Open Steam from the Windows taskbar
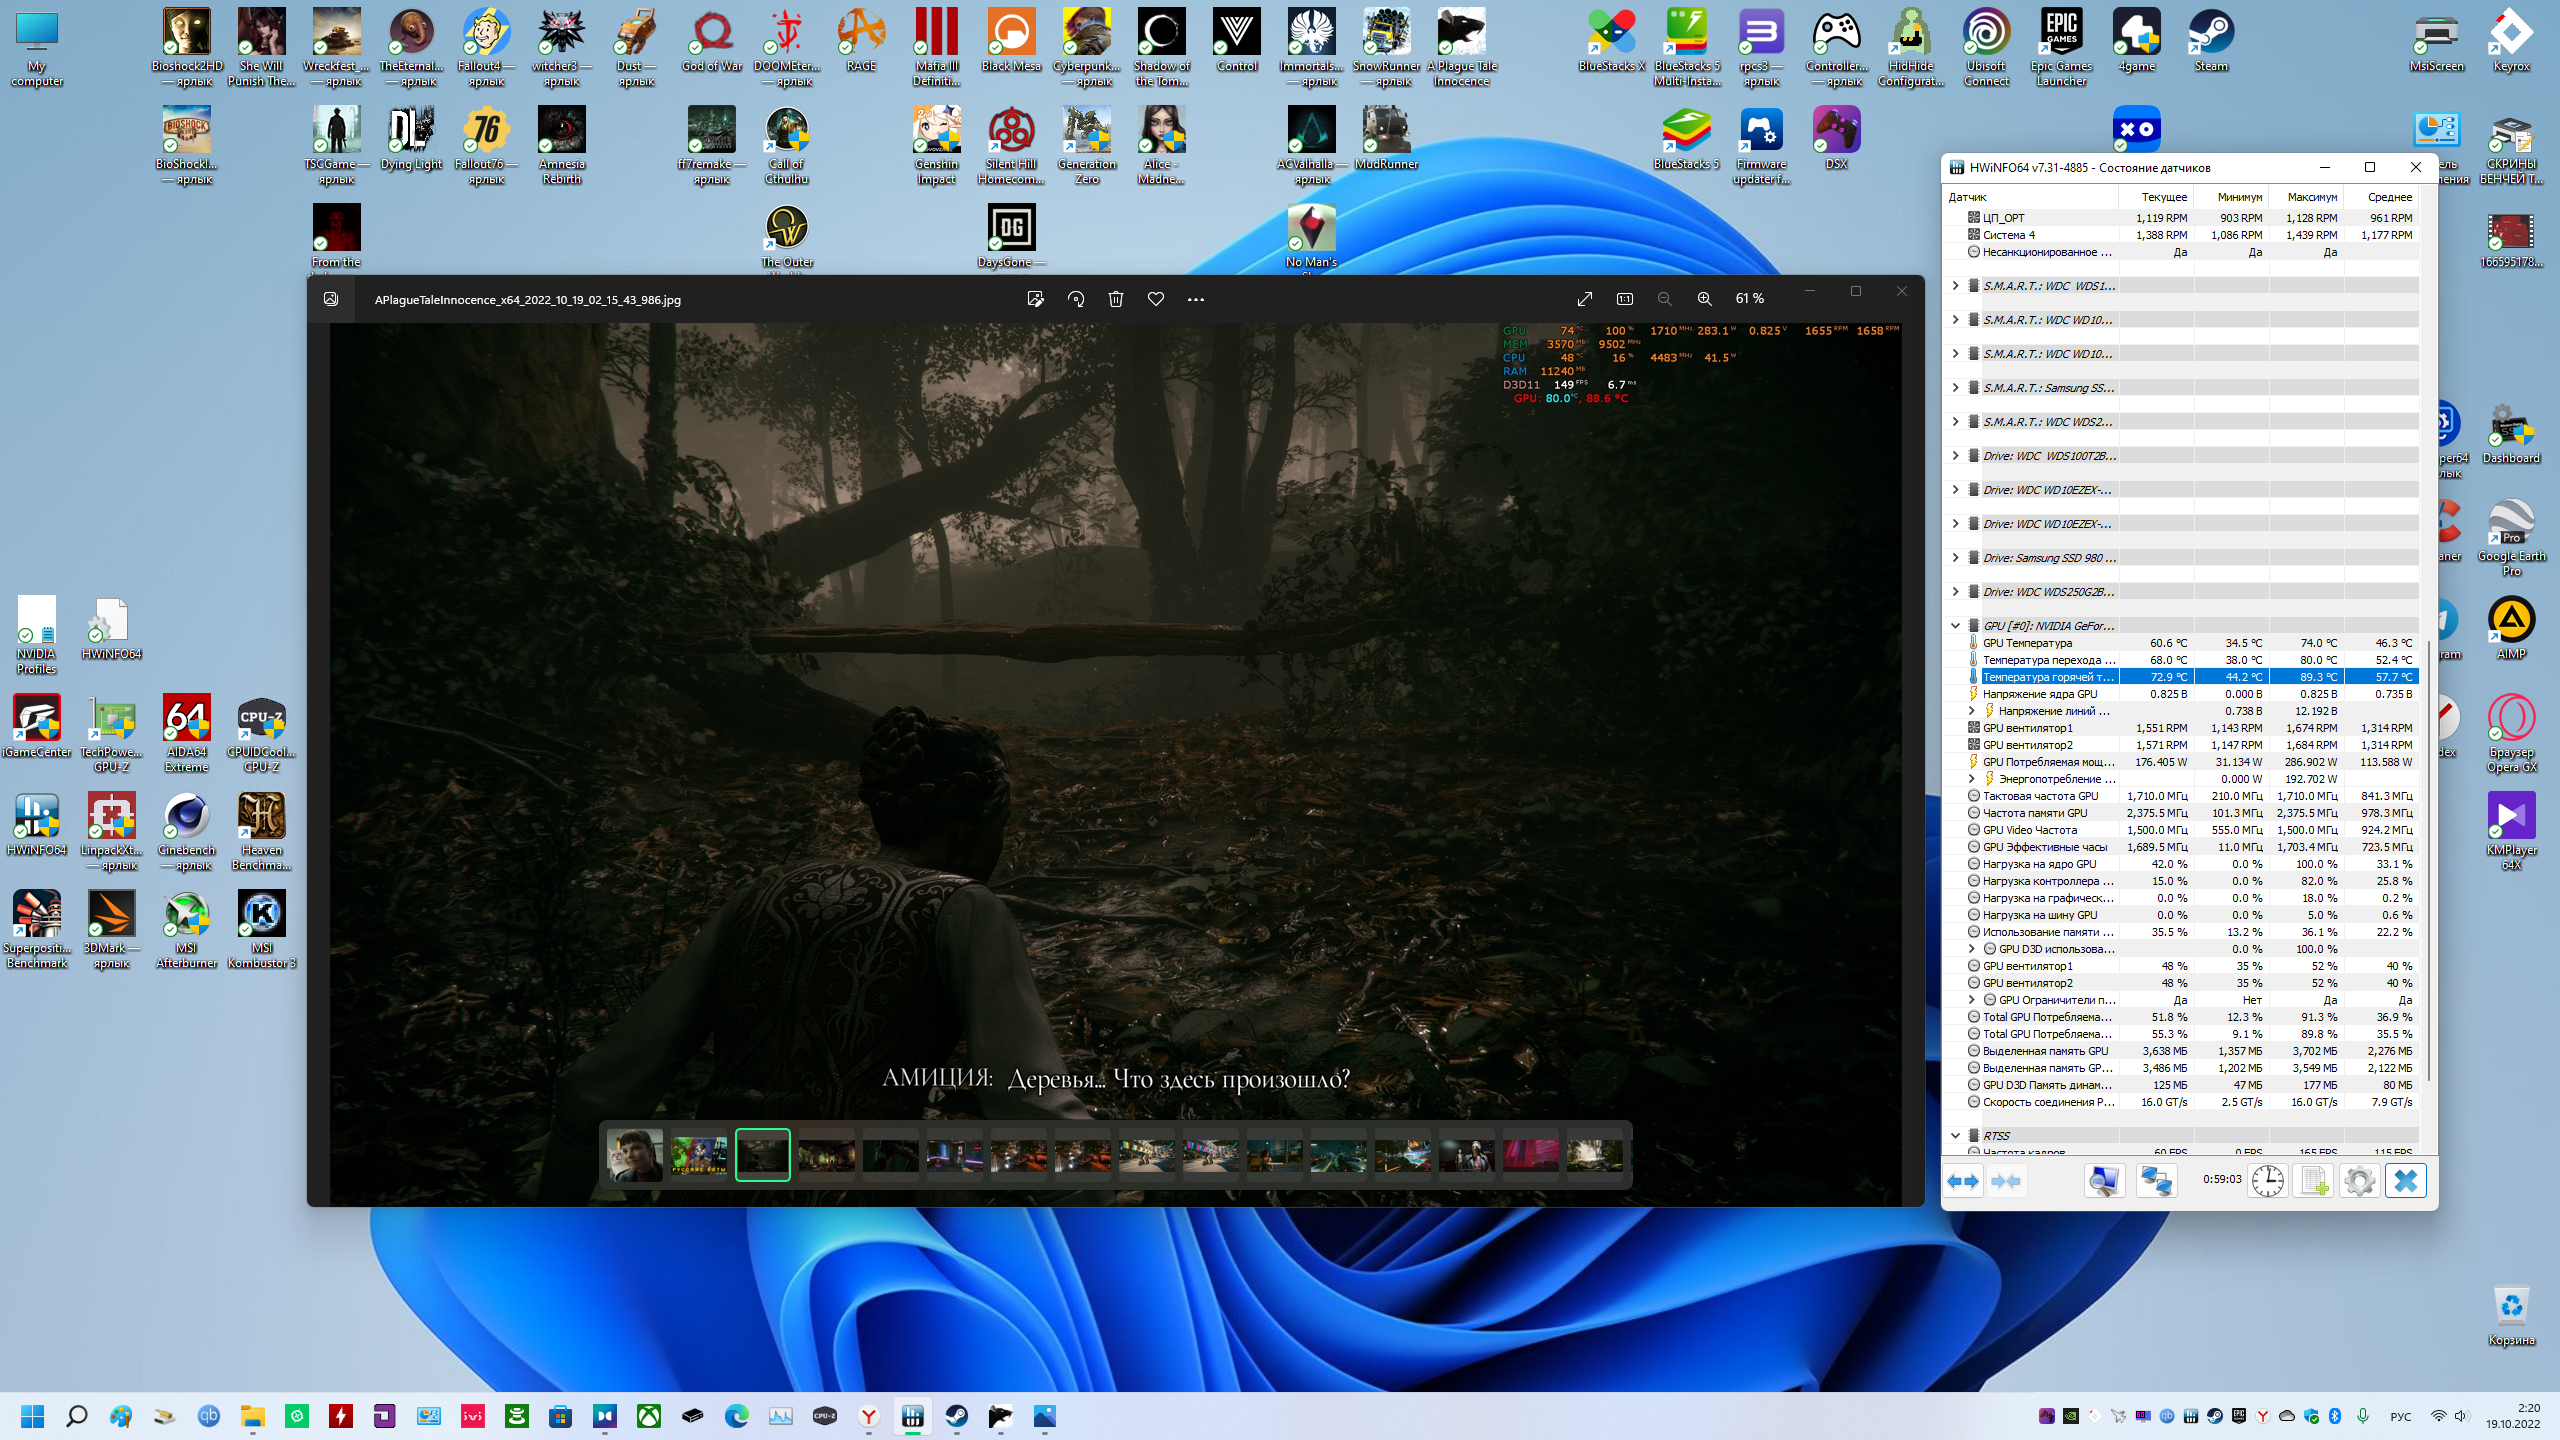The height and width of the screenshot is (1440, 2560). pyautogui.click(x=957, y=1416)
